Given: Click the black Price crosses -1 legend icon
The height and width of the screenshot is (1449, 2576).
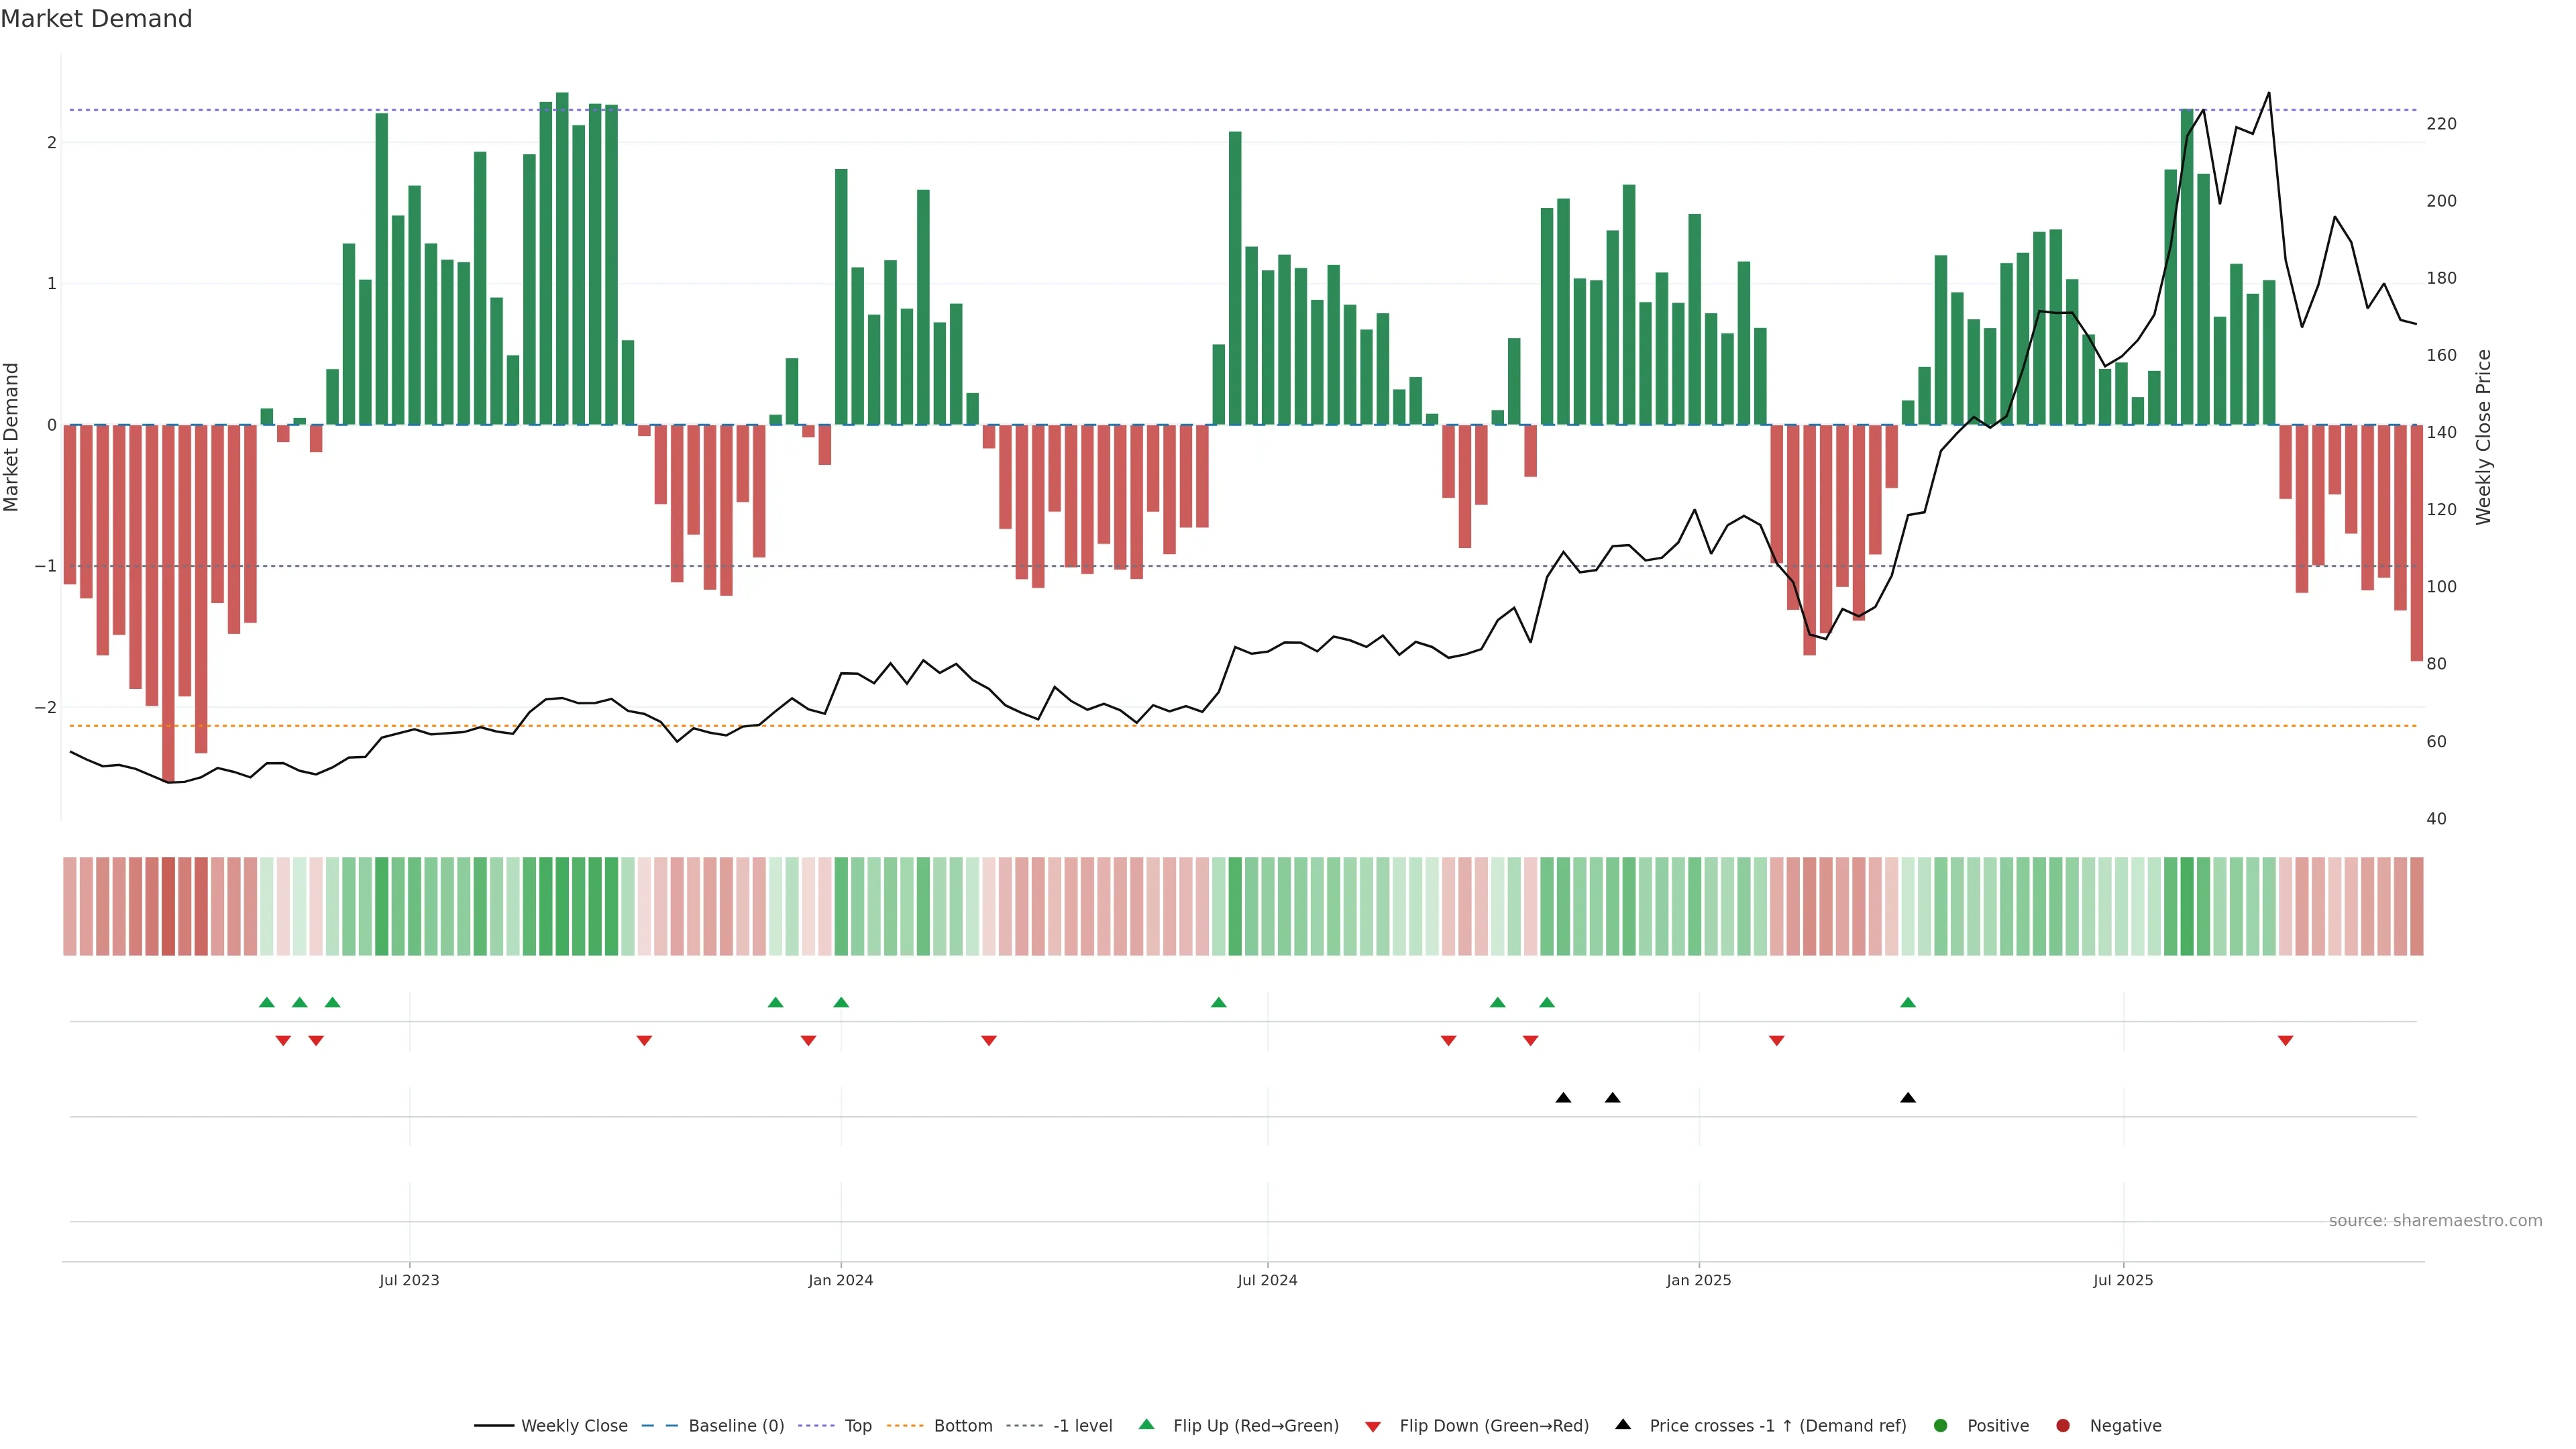Looking at the screenshot, I should 1623,1425.
